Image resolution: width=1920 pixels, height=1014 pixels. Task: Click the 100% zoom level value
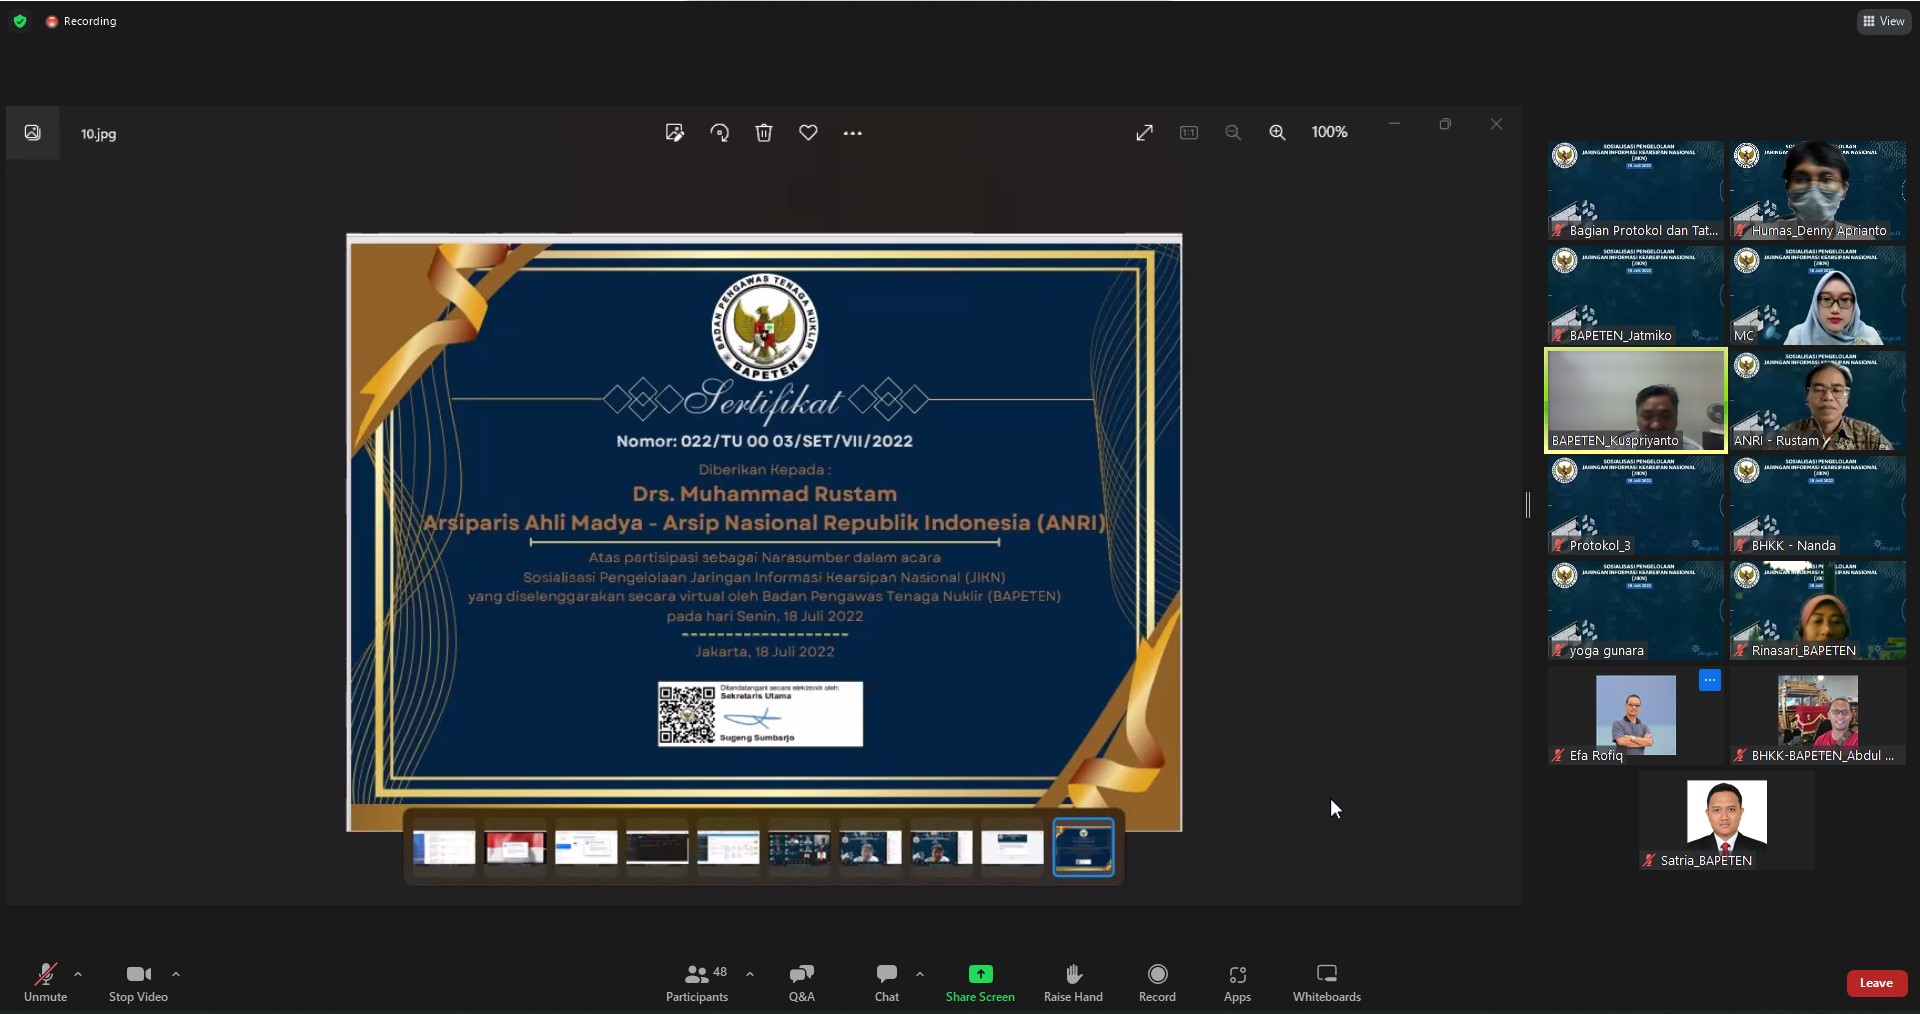pyautogui.click(x=1330, y=132)
